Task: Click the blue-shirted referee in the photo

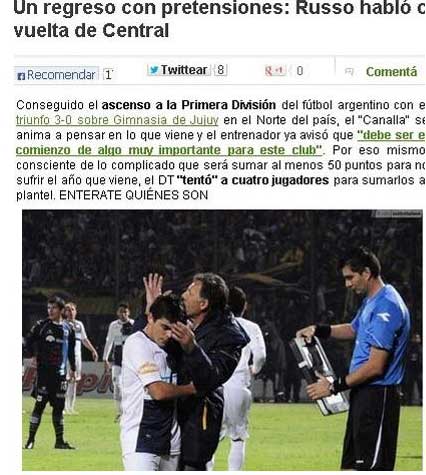Action: (368, 358)
